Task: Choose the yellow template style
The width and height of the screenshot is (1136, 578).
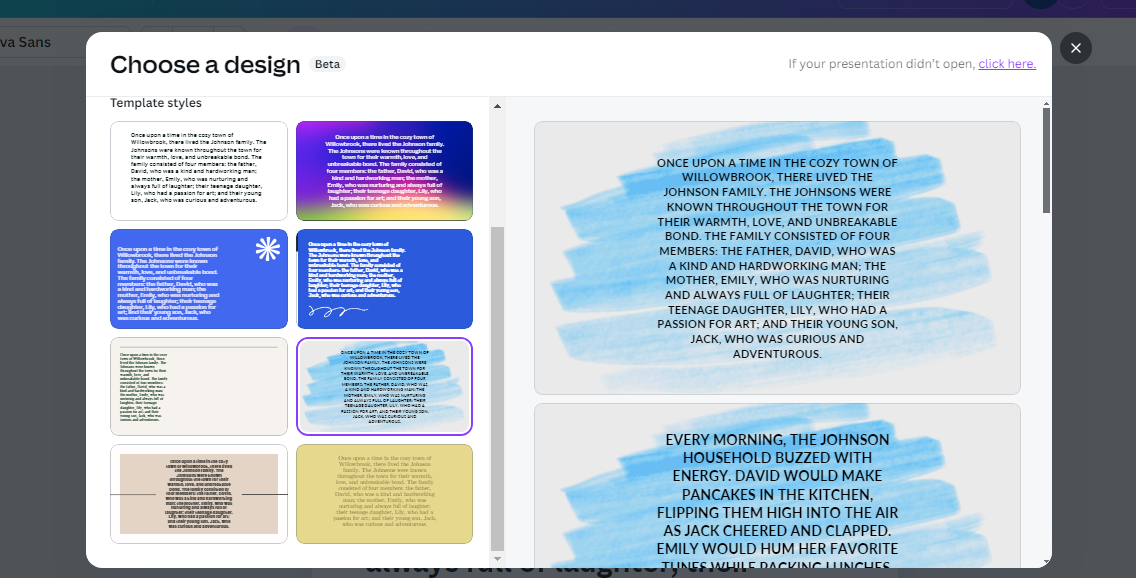Action: point(384,494)
